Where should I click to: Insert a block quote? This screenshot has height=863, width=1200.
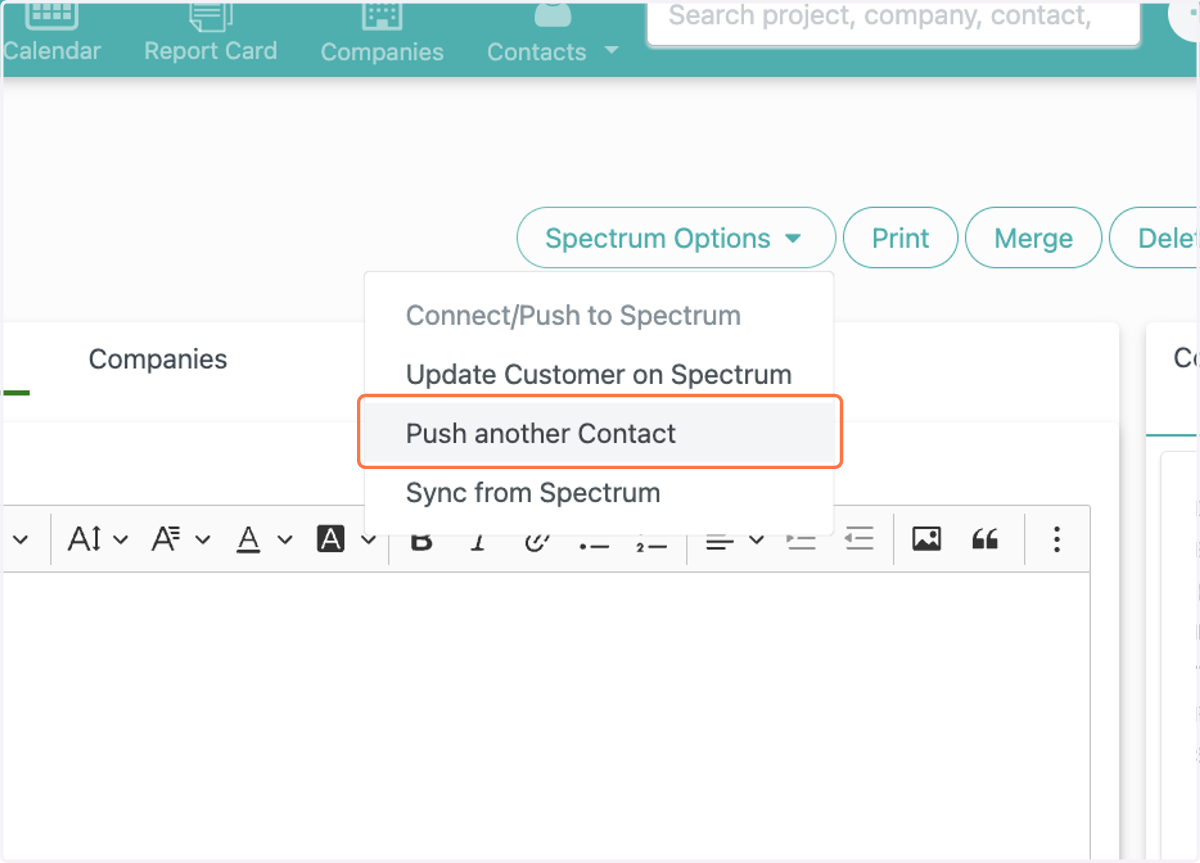point(985,540)
